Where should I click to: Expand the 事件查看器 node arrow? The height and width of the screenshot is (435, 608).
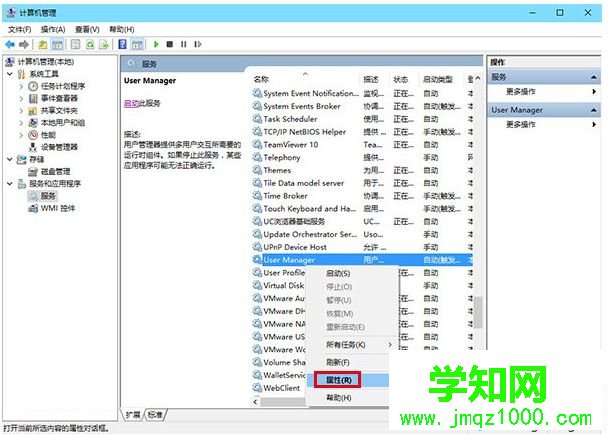tap(21, 98)
